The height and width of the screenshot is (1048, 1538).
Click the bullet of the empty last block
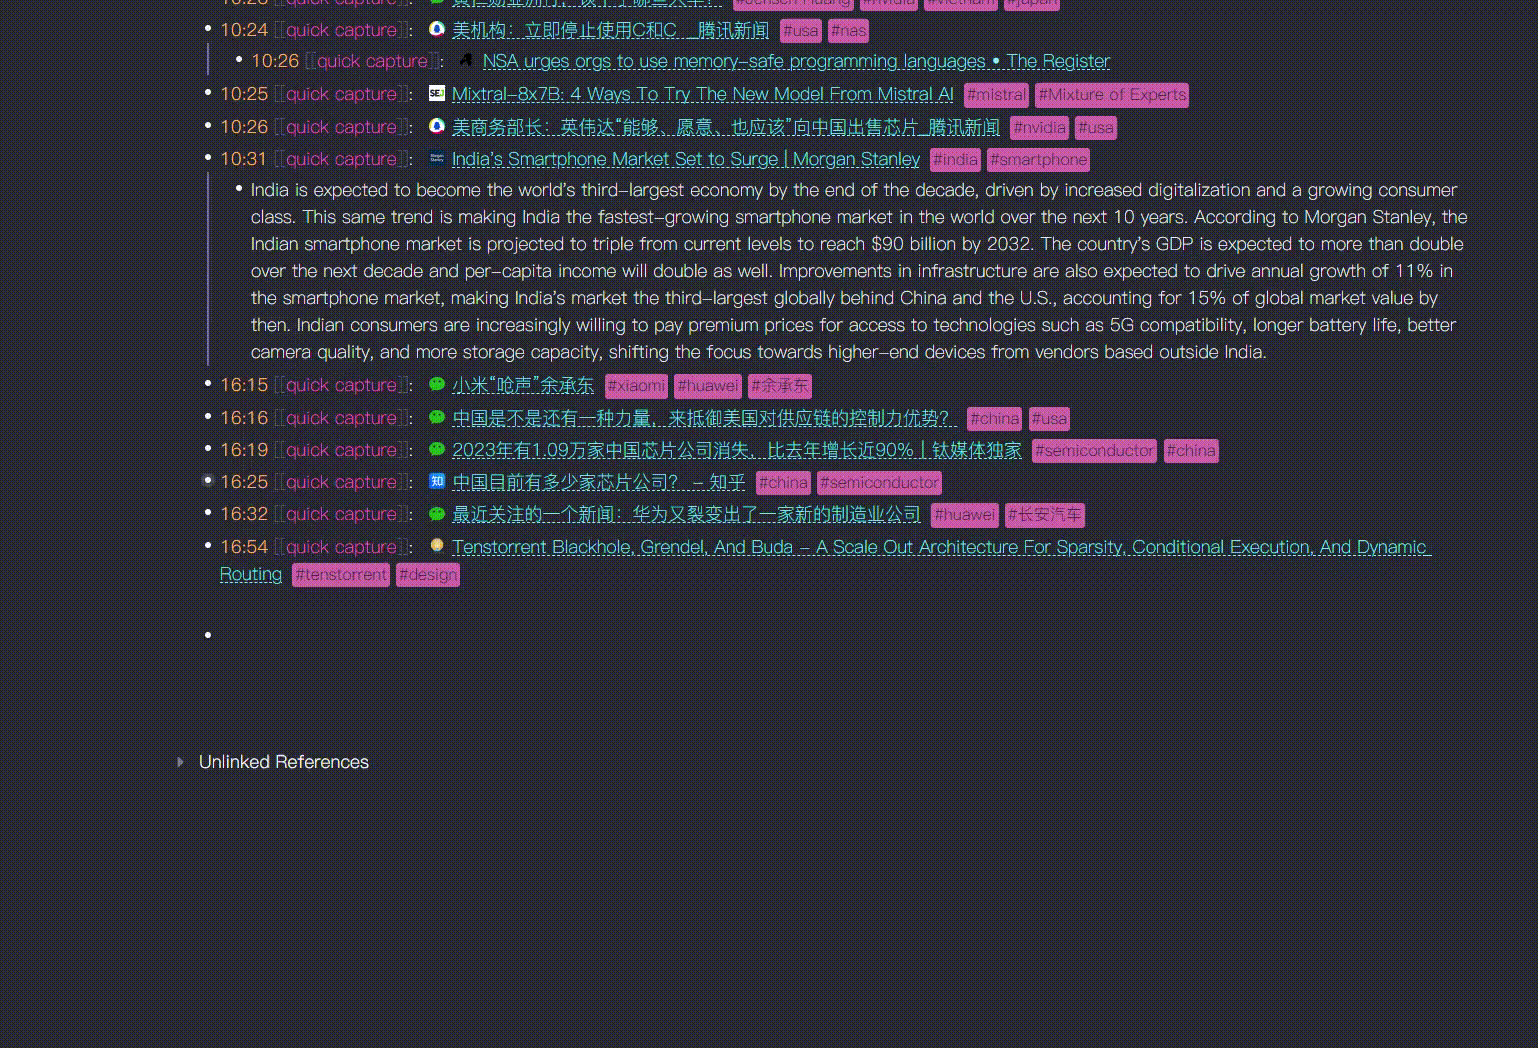(x=208, y=635)
